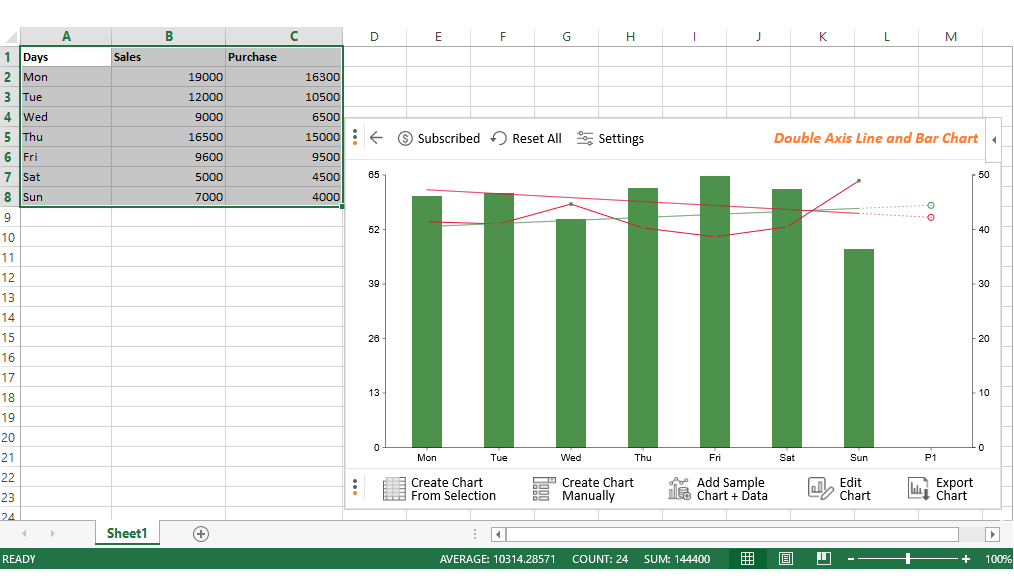Click the Days header cell
Screen dimensions: 1014x587
tap(66, 57)
